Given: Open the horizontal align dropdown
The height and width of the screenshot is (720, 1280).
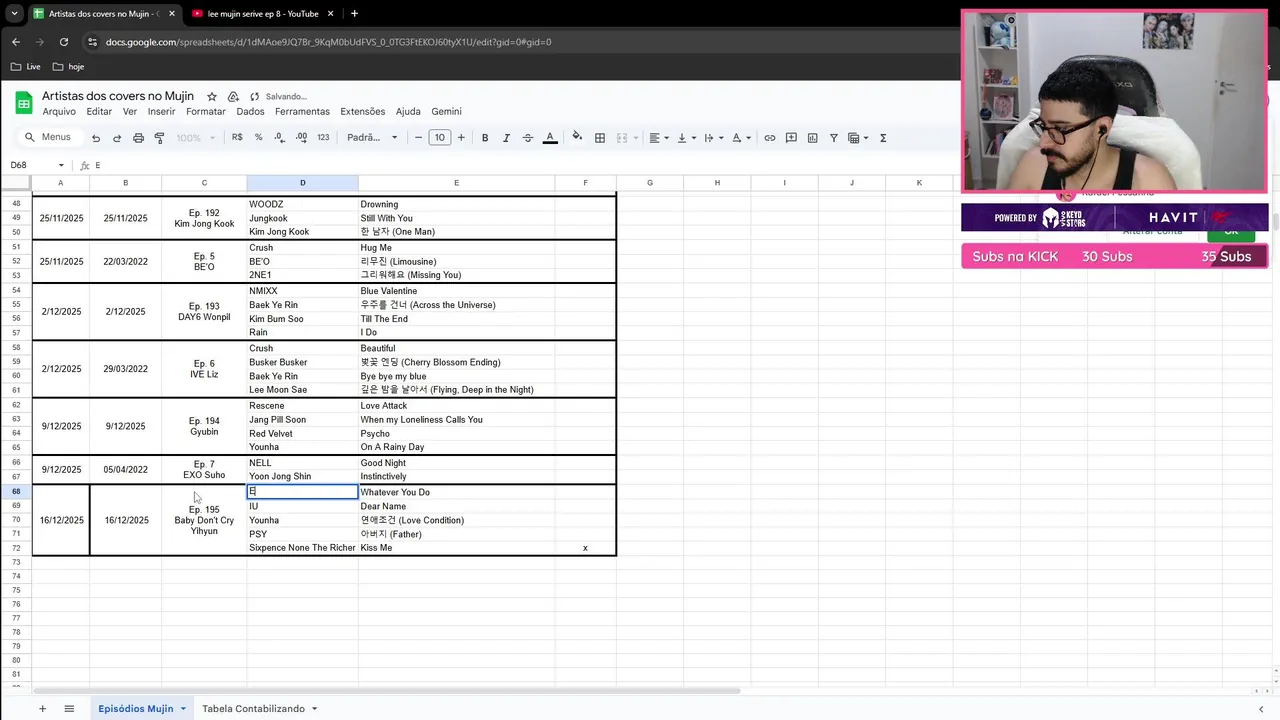Looking at the screenshot, I should click(658, 138).
